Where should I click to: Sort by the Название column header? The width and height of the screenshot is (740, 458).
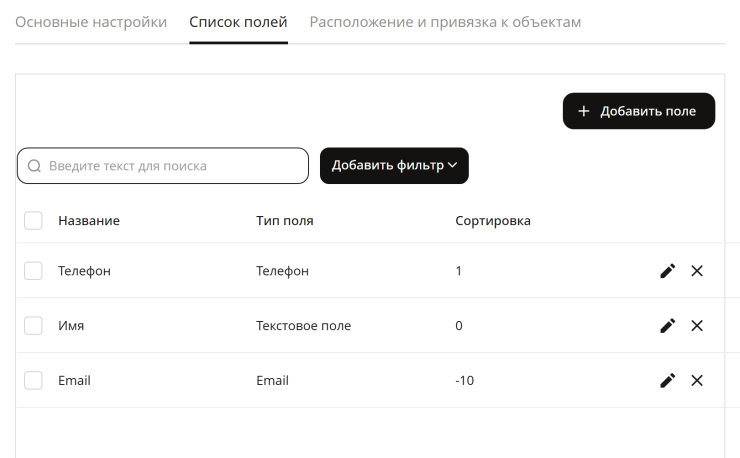pos(89,221)
